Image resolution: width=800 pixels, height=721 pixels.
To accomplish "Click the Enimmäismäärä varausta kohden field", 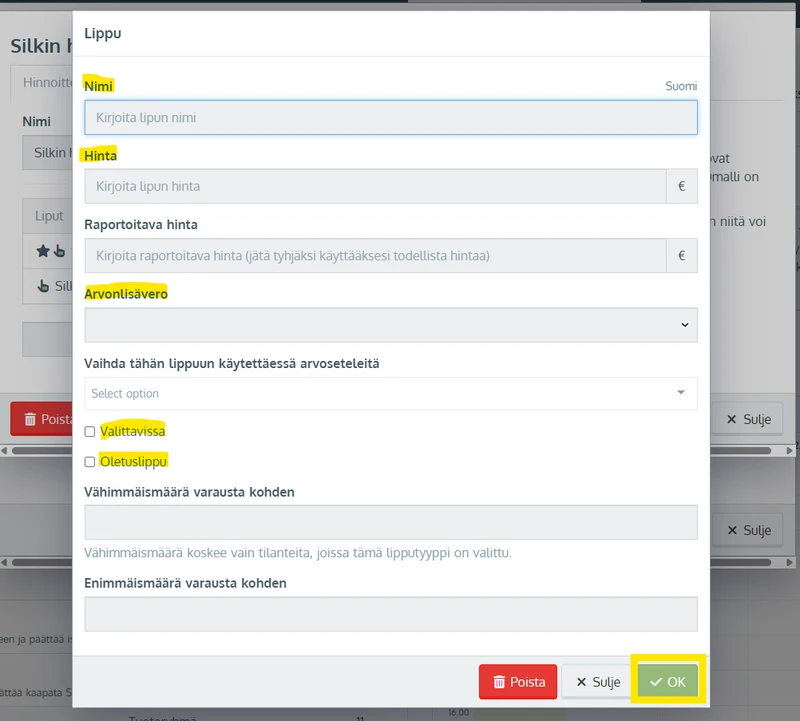I will coord(391,614).
